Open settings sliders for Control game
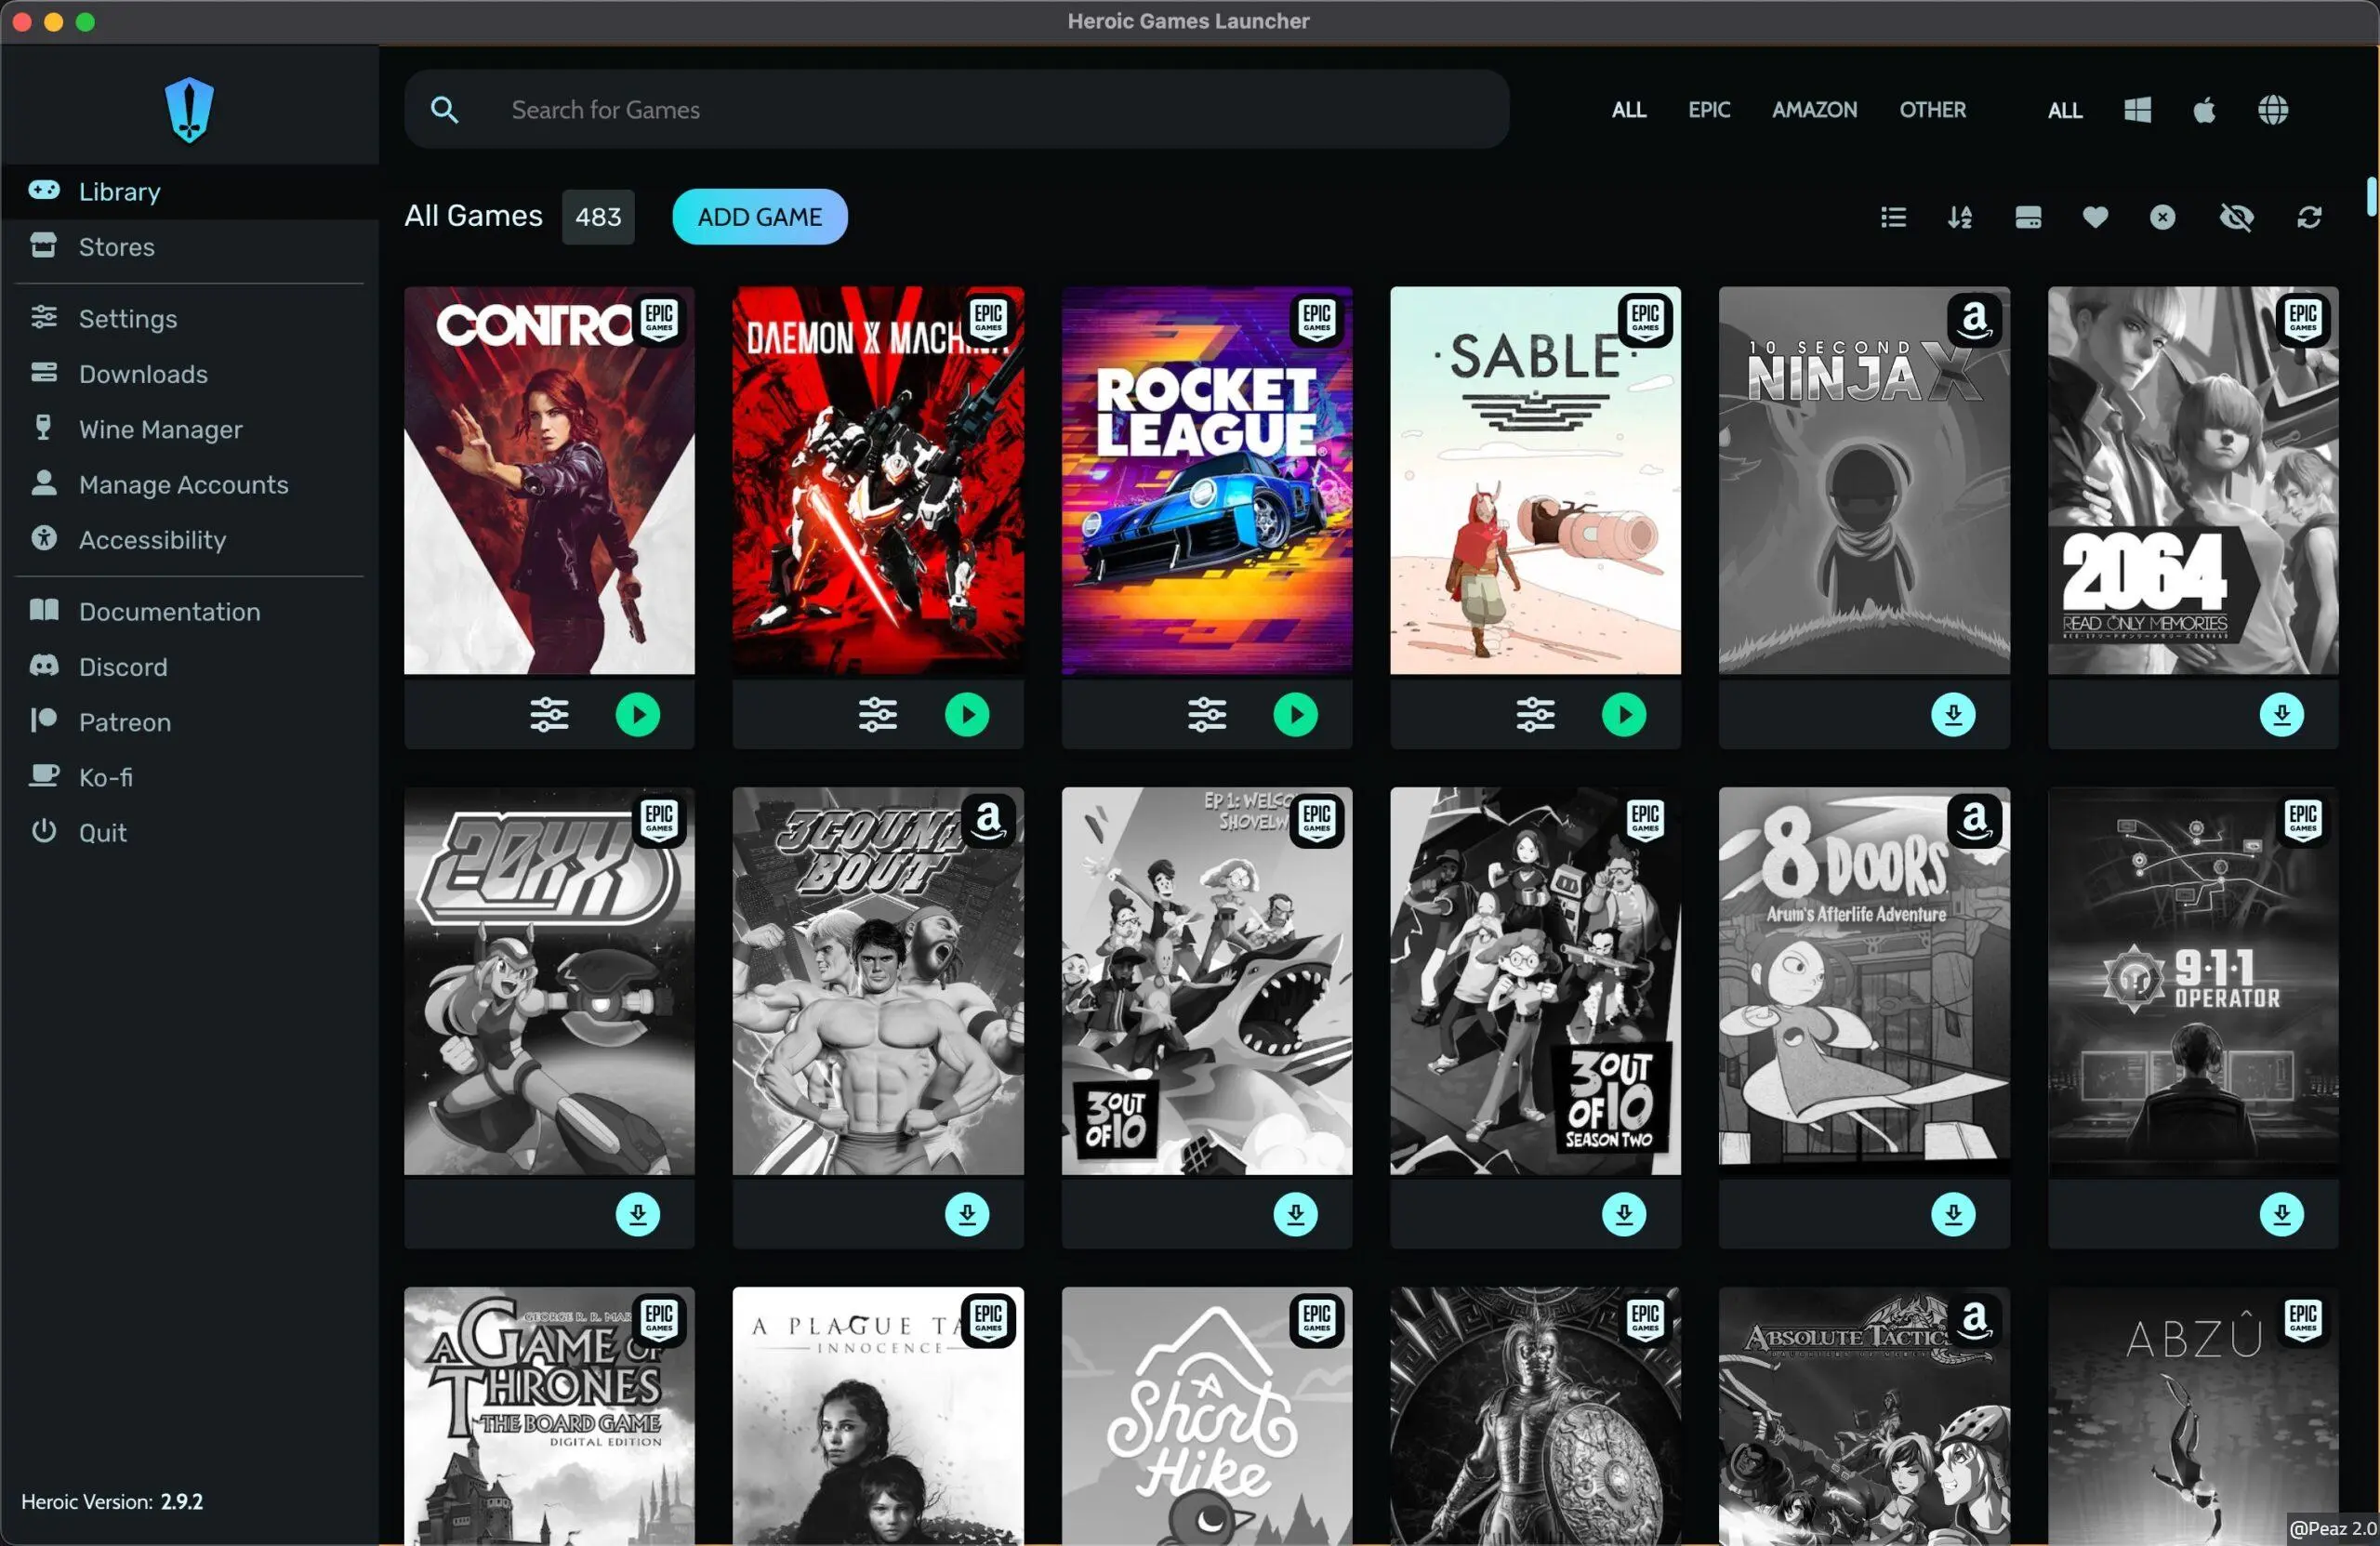Image resolution: width=2380 pixels, height=1546 pixels. tap(549, 715)
